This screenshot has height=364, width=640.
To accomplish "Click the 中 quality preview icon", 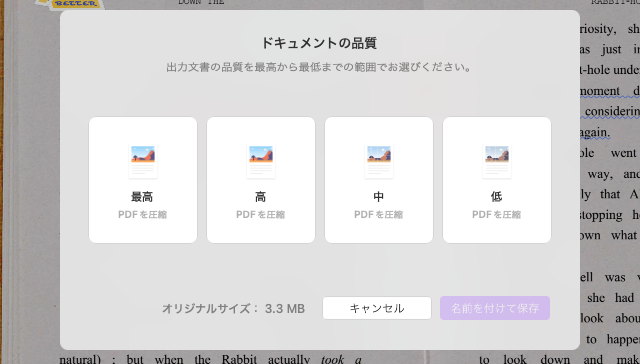I will click(x=379, y=161).
